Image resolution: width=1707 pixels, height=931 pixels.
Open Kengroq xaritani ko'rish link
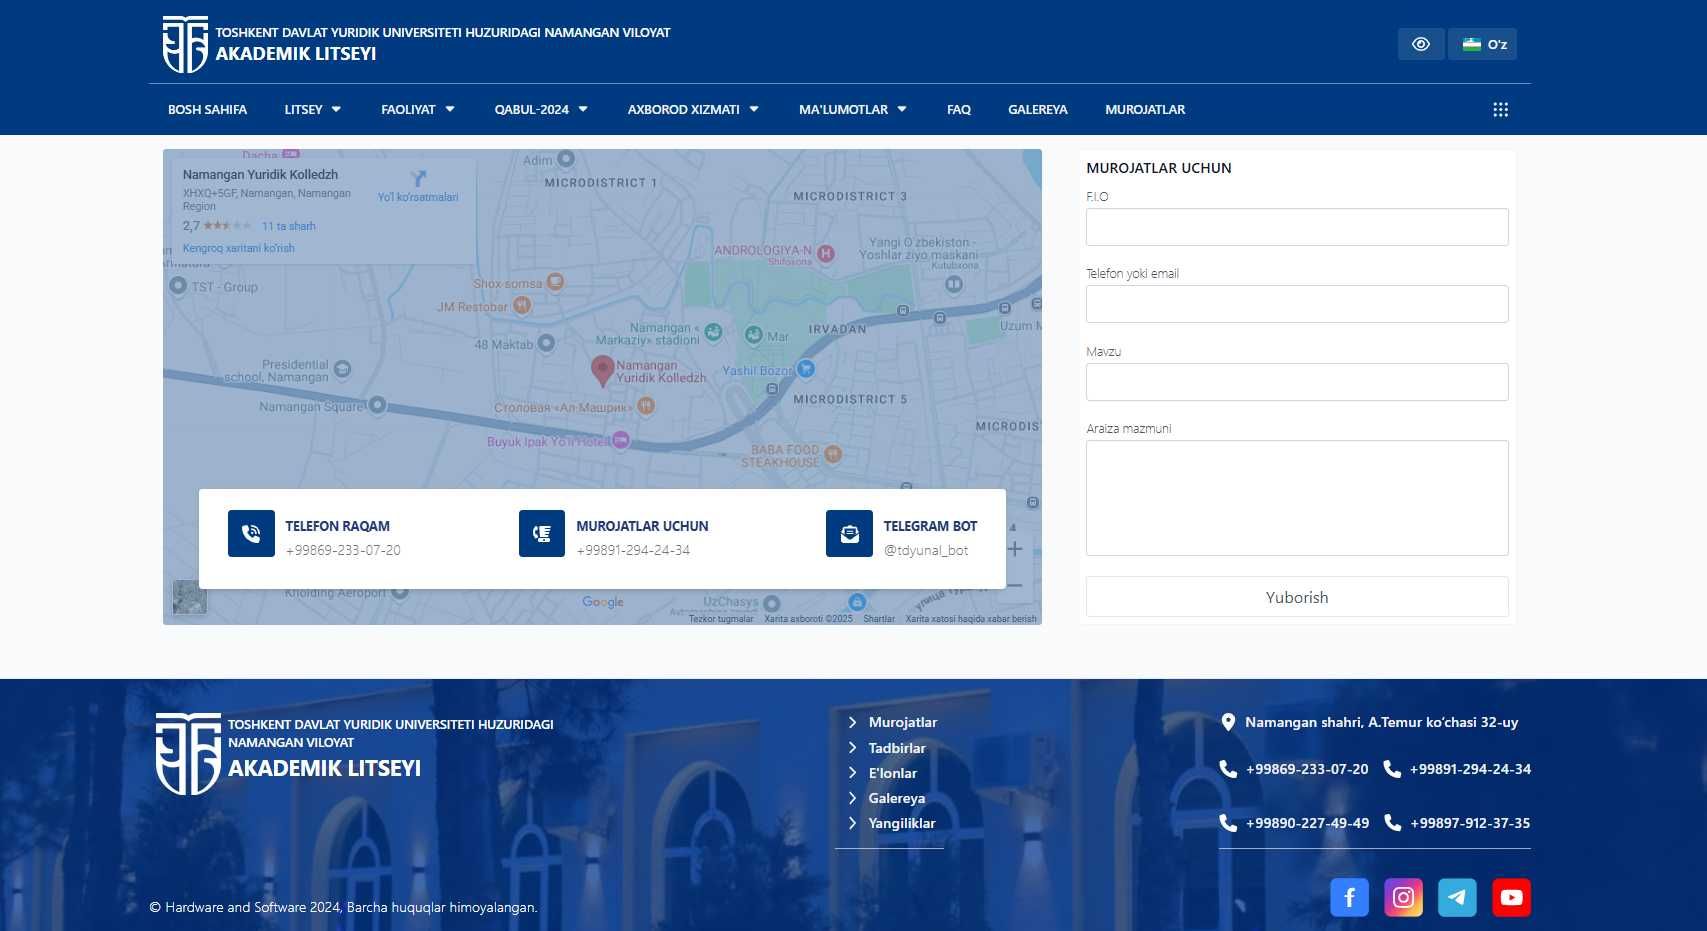(238, 248)
